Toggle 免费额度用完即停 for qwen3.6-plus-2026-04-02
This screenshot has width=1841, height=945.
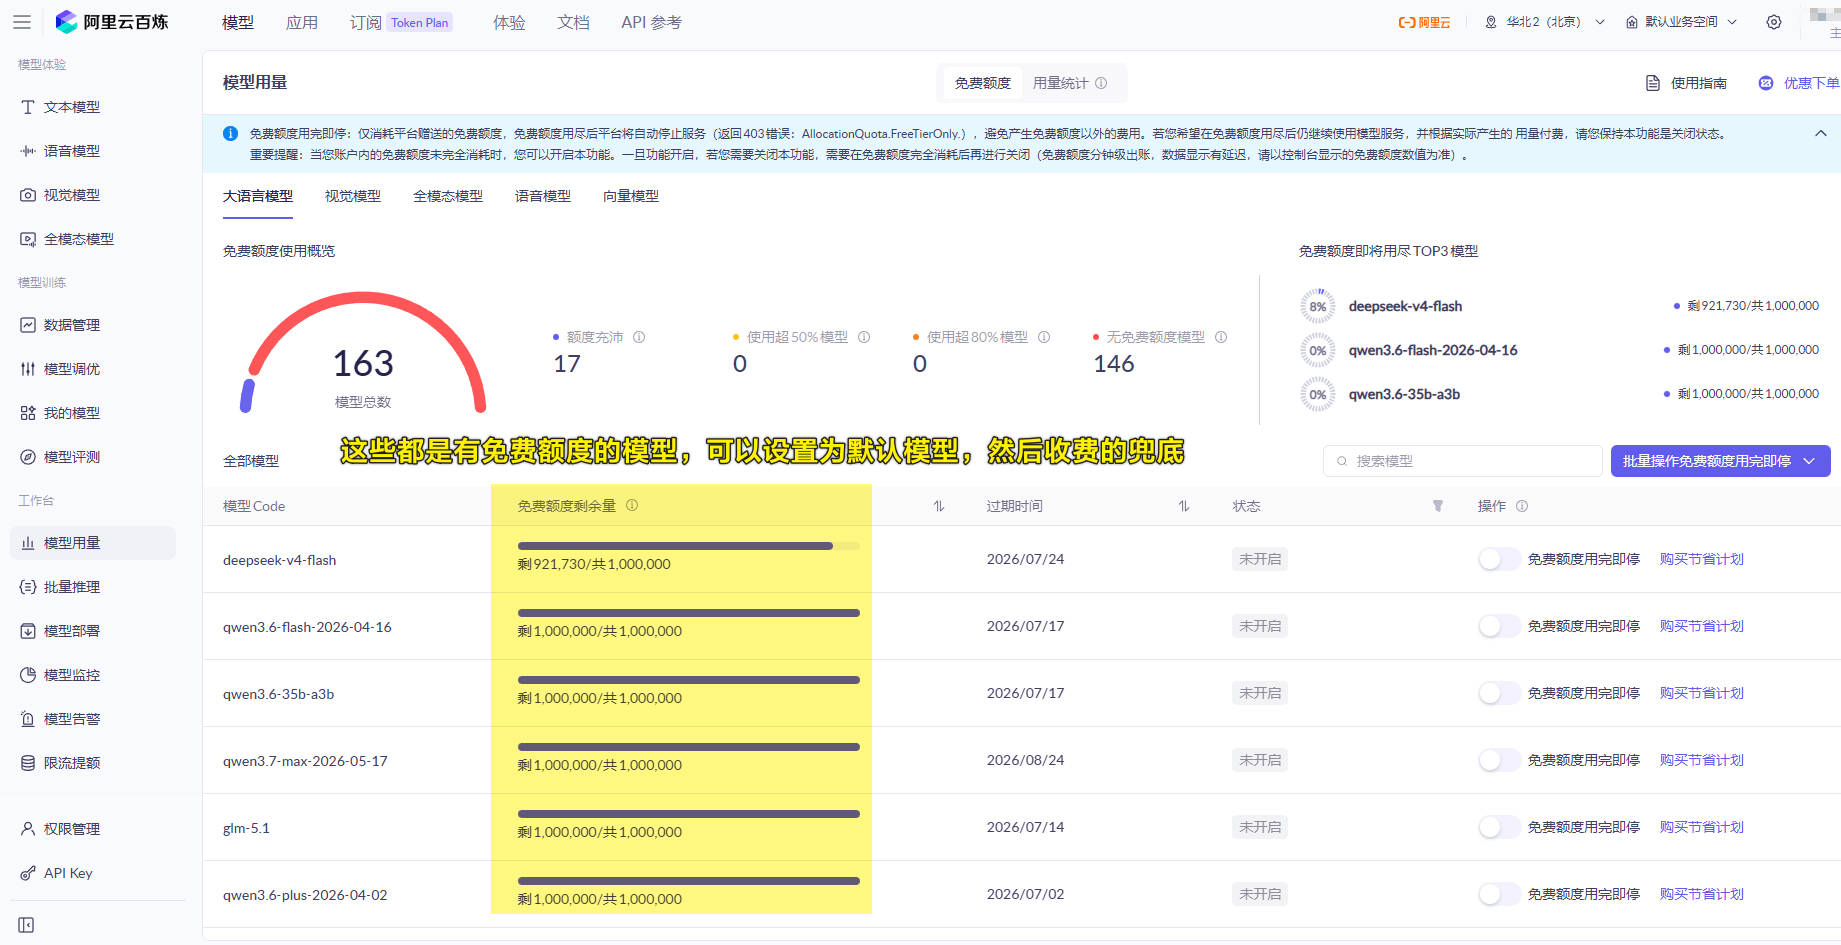pyautogui.click(x=1498, y=894)
